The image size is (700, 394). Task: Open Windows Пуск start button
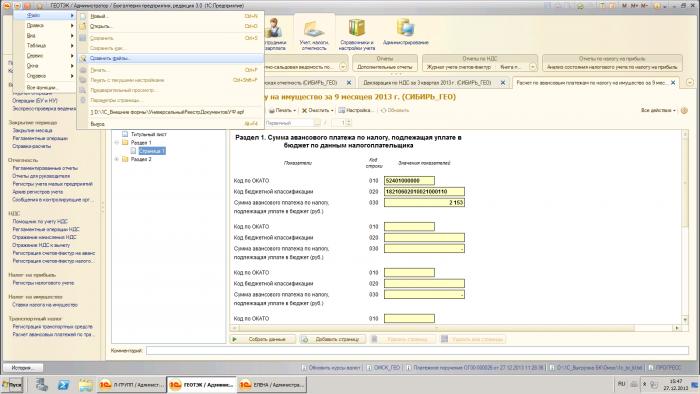pyautogui.click(x=12, y=385)
